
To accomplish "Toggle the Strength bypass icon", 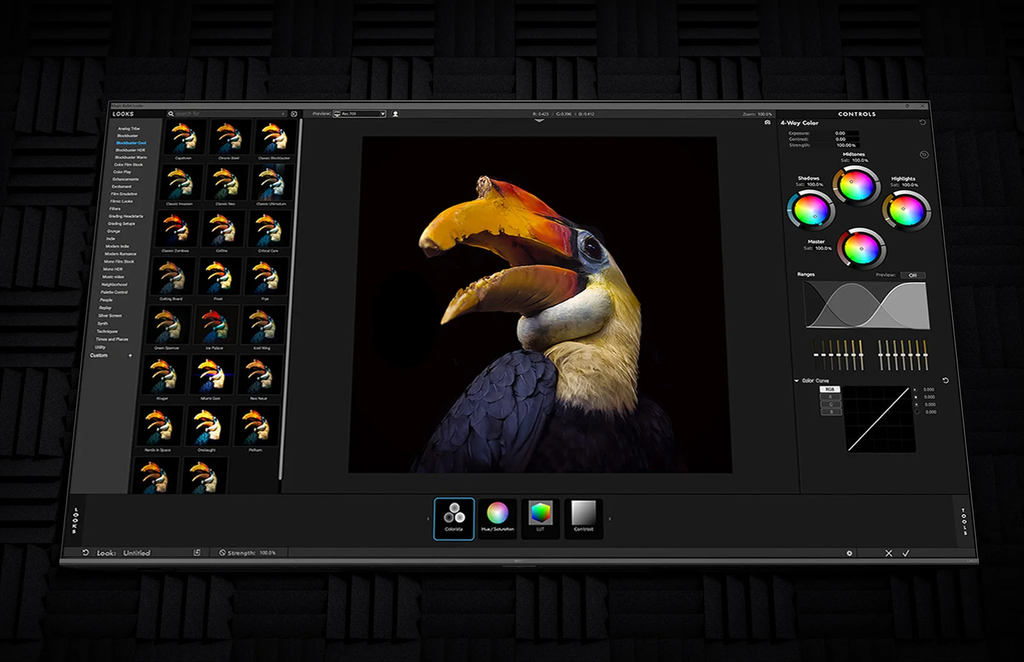I will [222, 552].
